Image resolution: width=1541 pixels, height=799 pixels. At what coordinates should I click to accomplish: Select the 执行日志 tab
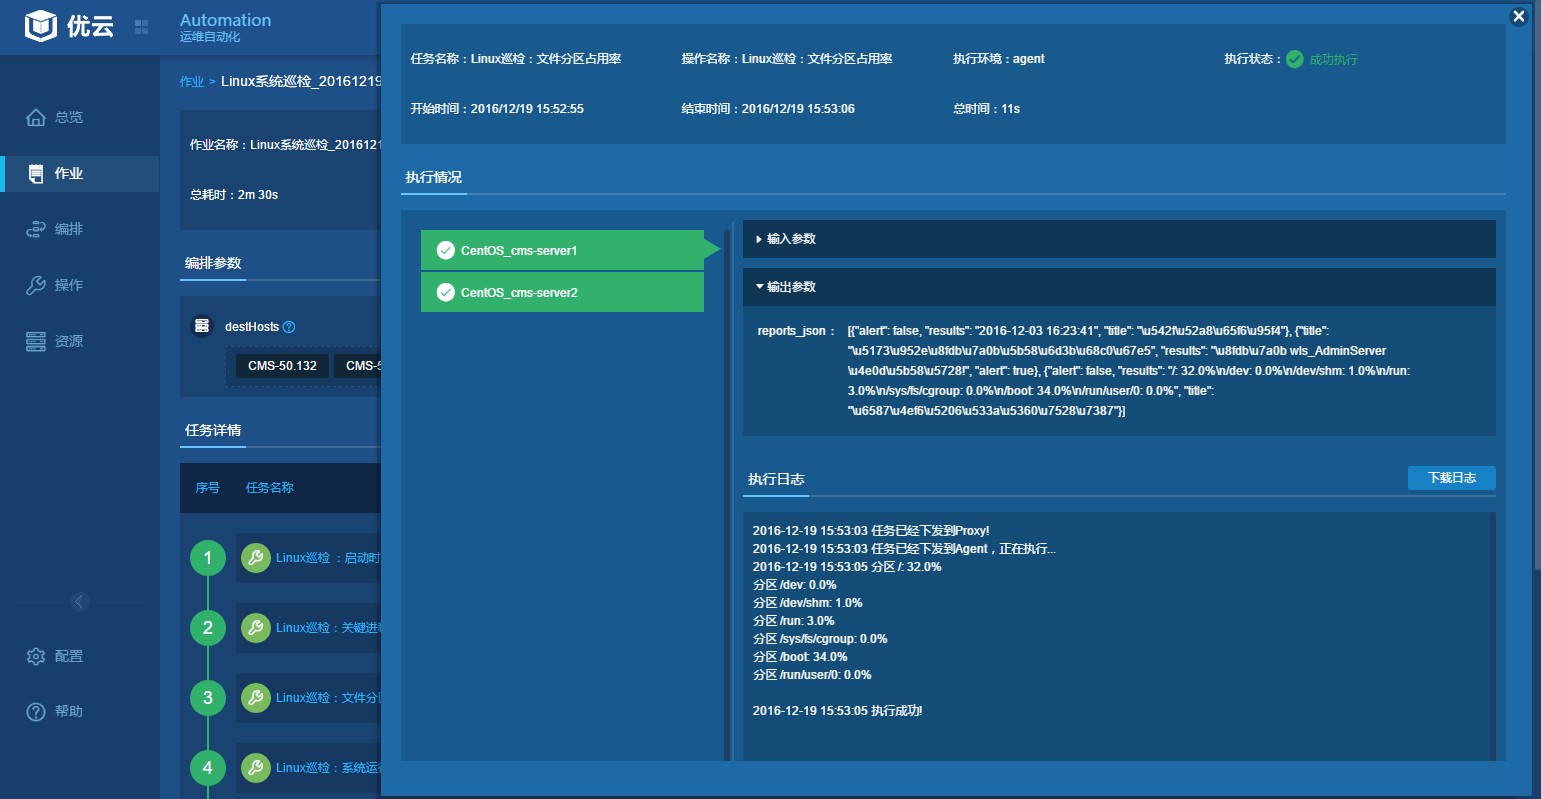[x=776, y=479]
